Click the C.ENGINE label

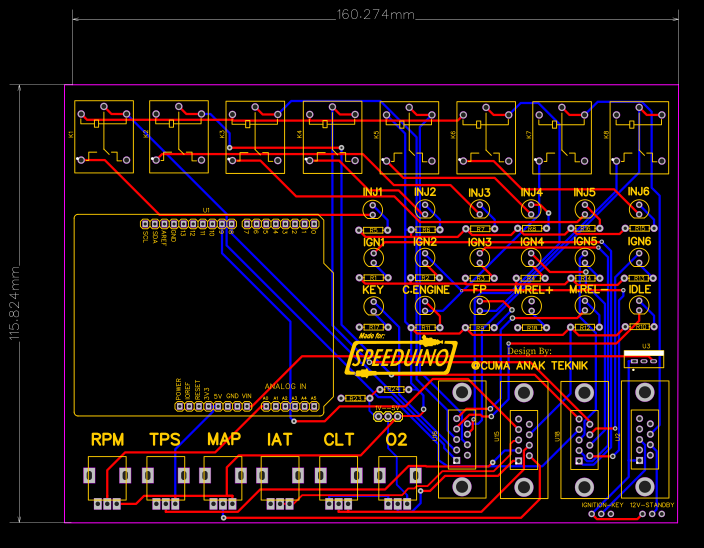(x=426, y=290)
